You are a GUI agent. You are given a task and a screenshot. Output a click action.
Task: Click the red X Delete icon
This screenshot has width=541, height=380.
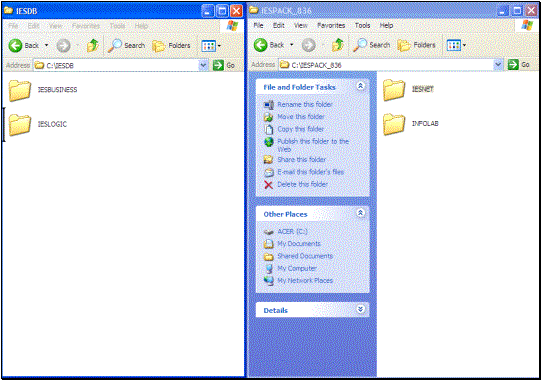click(268, 185)
